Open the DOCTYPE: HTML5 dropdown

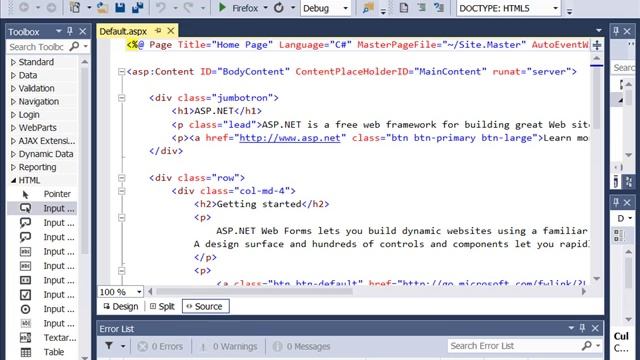(555, 8)
